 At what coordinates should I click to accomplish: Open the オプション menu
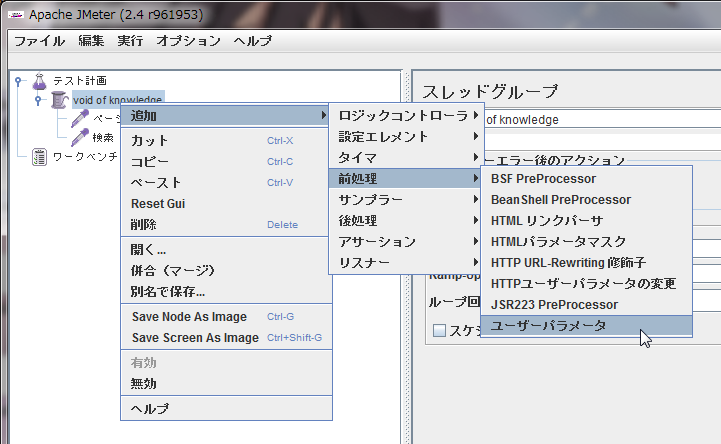click(189, 41)
